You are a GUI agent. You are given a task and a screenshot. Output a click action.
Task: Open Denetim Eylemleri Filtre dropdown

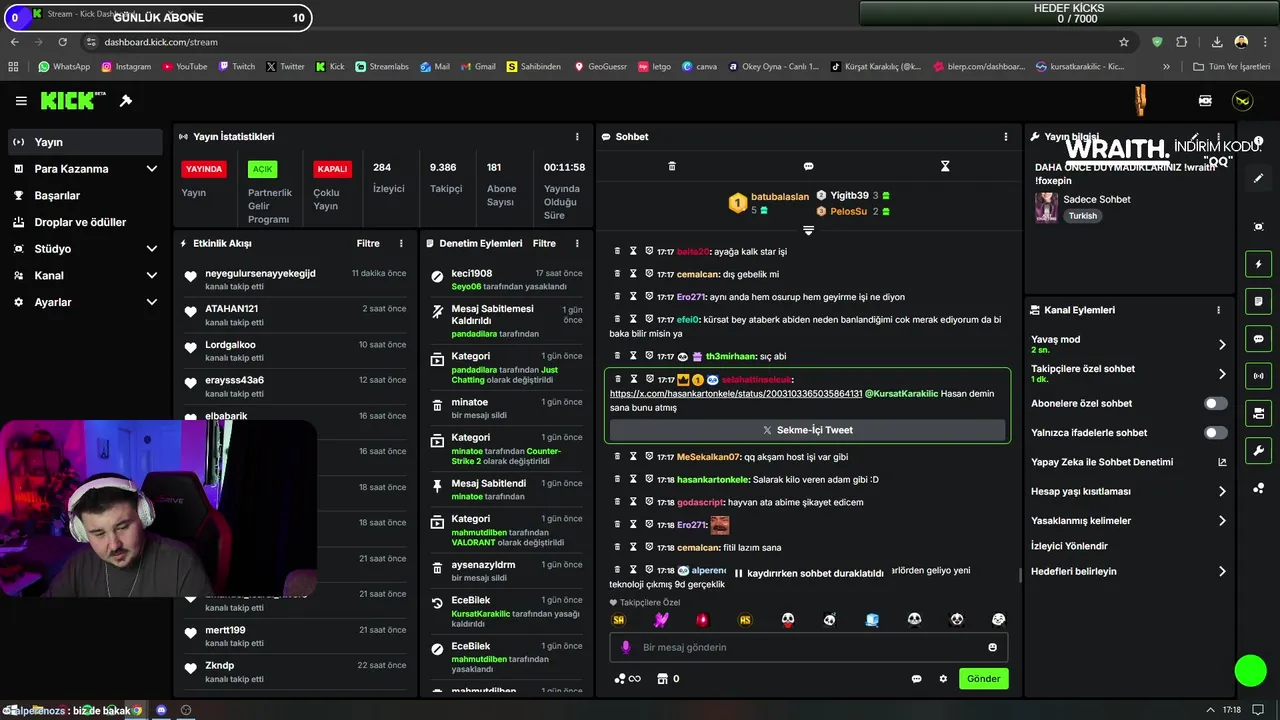click(544, 243)
